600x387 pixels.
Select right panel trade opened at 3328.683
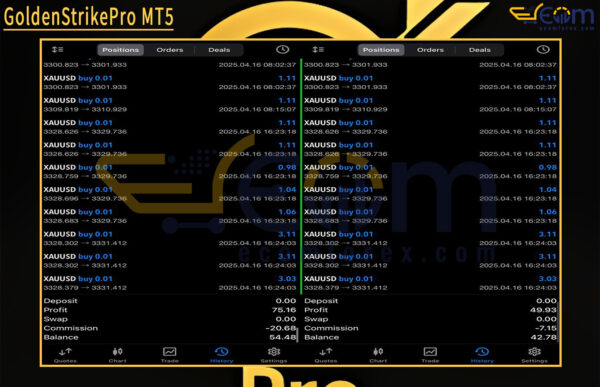tap(430, 216)
